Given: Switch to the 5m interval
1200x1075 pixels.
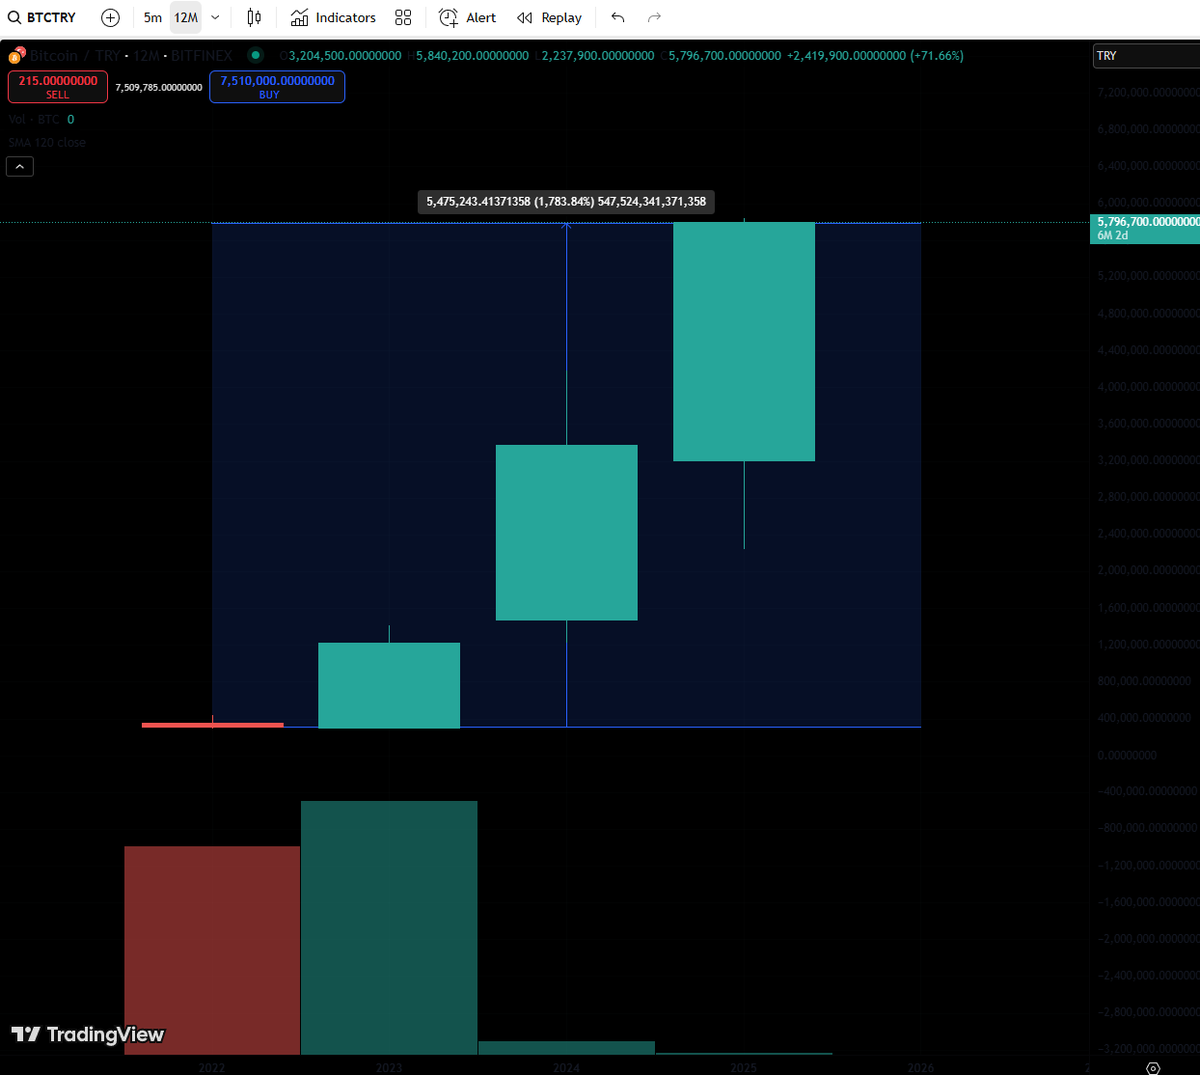Looking at the screenshot, I should tap(153, 18).
